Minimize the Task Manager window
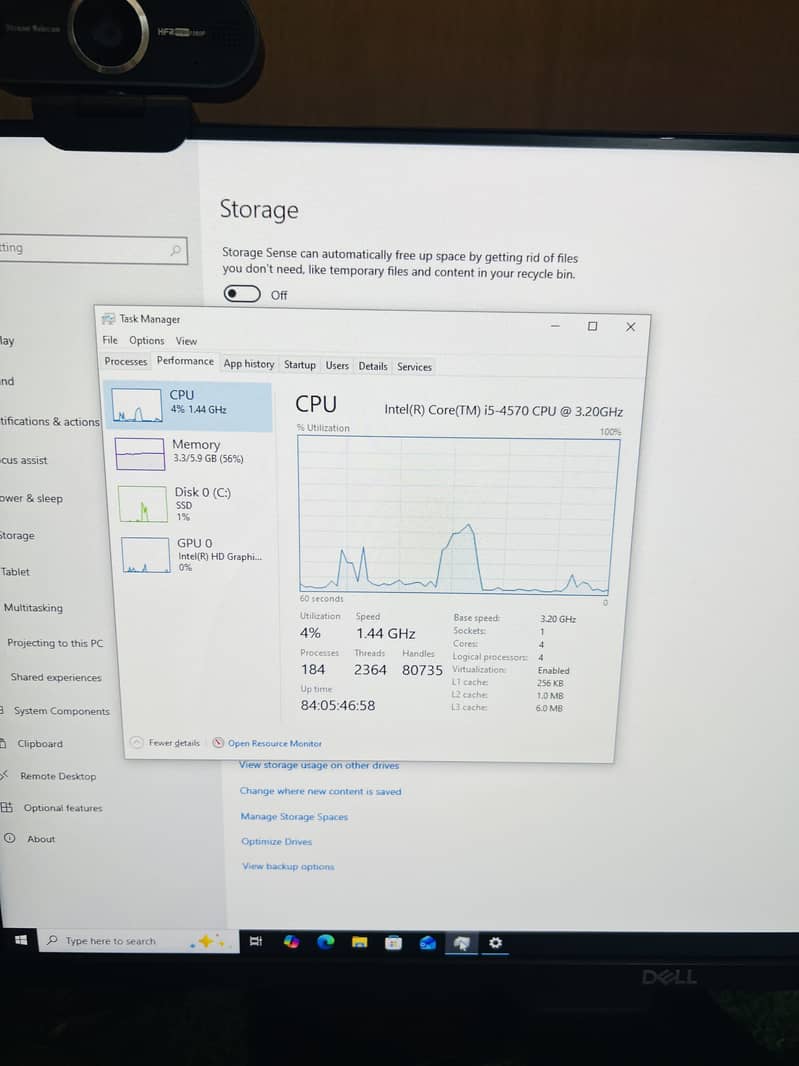This screenshot has width=799, height=1066. pyautogui.click(x=555, y=326)
